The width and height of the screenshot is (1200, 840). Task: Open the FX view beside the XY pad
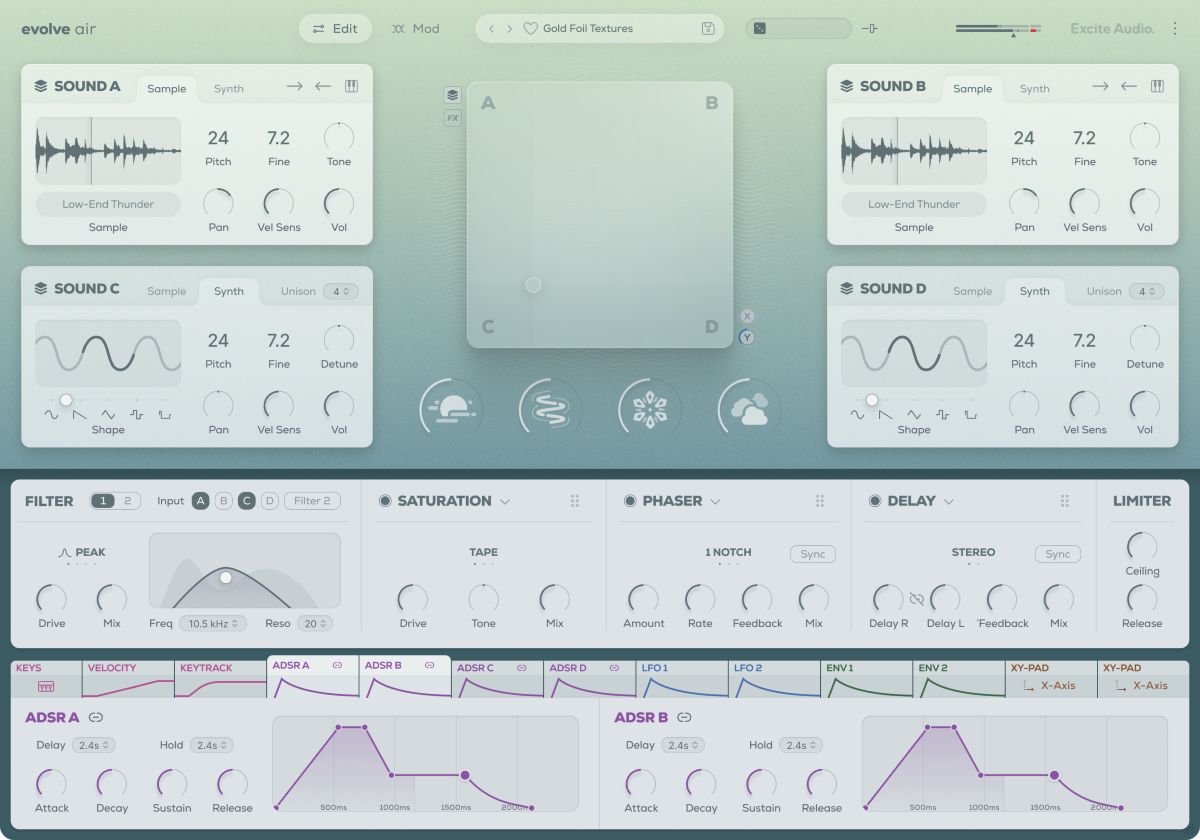(452, 117)
